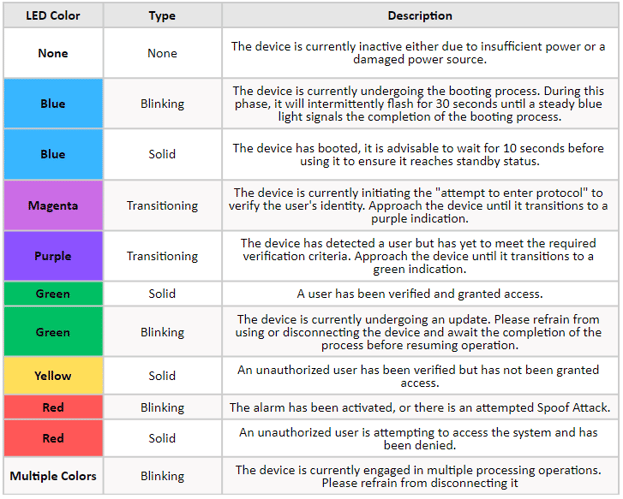Viewport: 623px width, 499px height.
Task: Click the Blue cell in the Solid row
Action: coord(53,154)
